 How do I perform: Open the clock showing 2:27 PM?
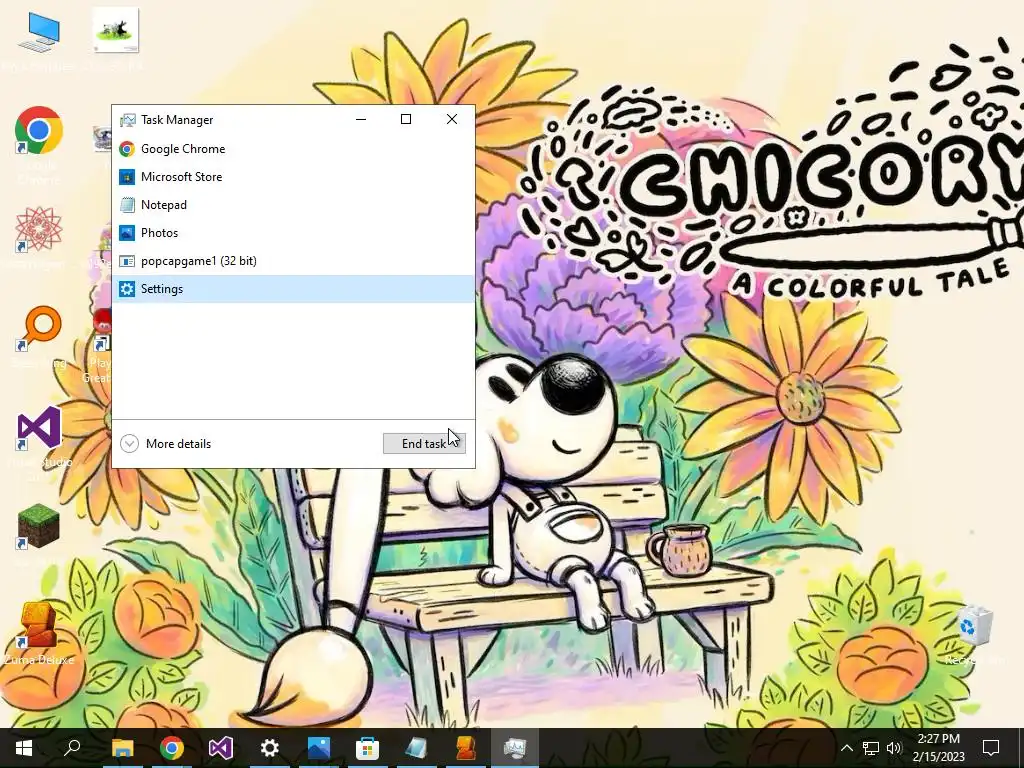pyautogui.click(x=938, y=748)
